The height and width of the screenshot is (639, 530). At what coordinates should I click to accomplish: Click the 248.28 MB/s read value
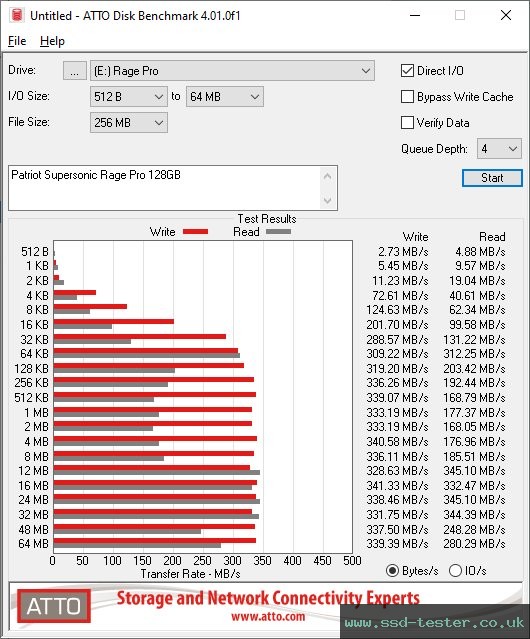pos(474,529)
